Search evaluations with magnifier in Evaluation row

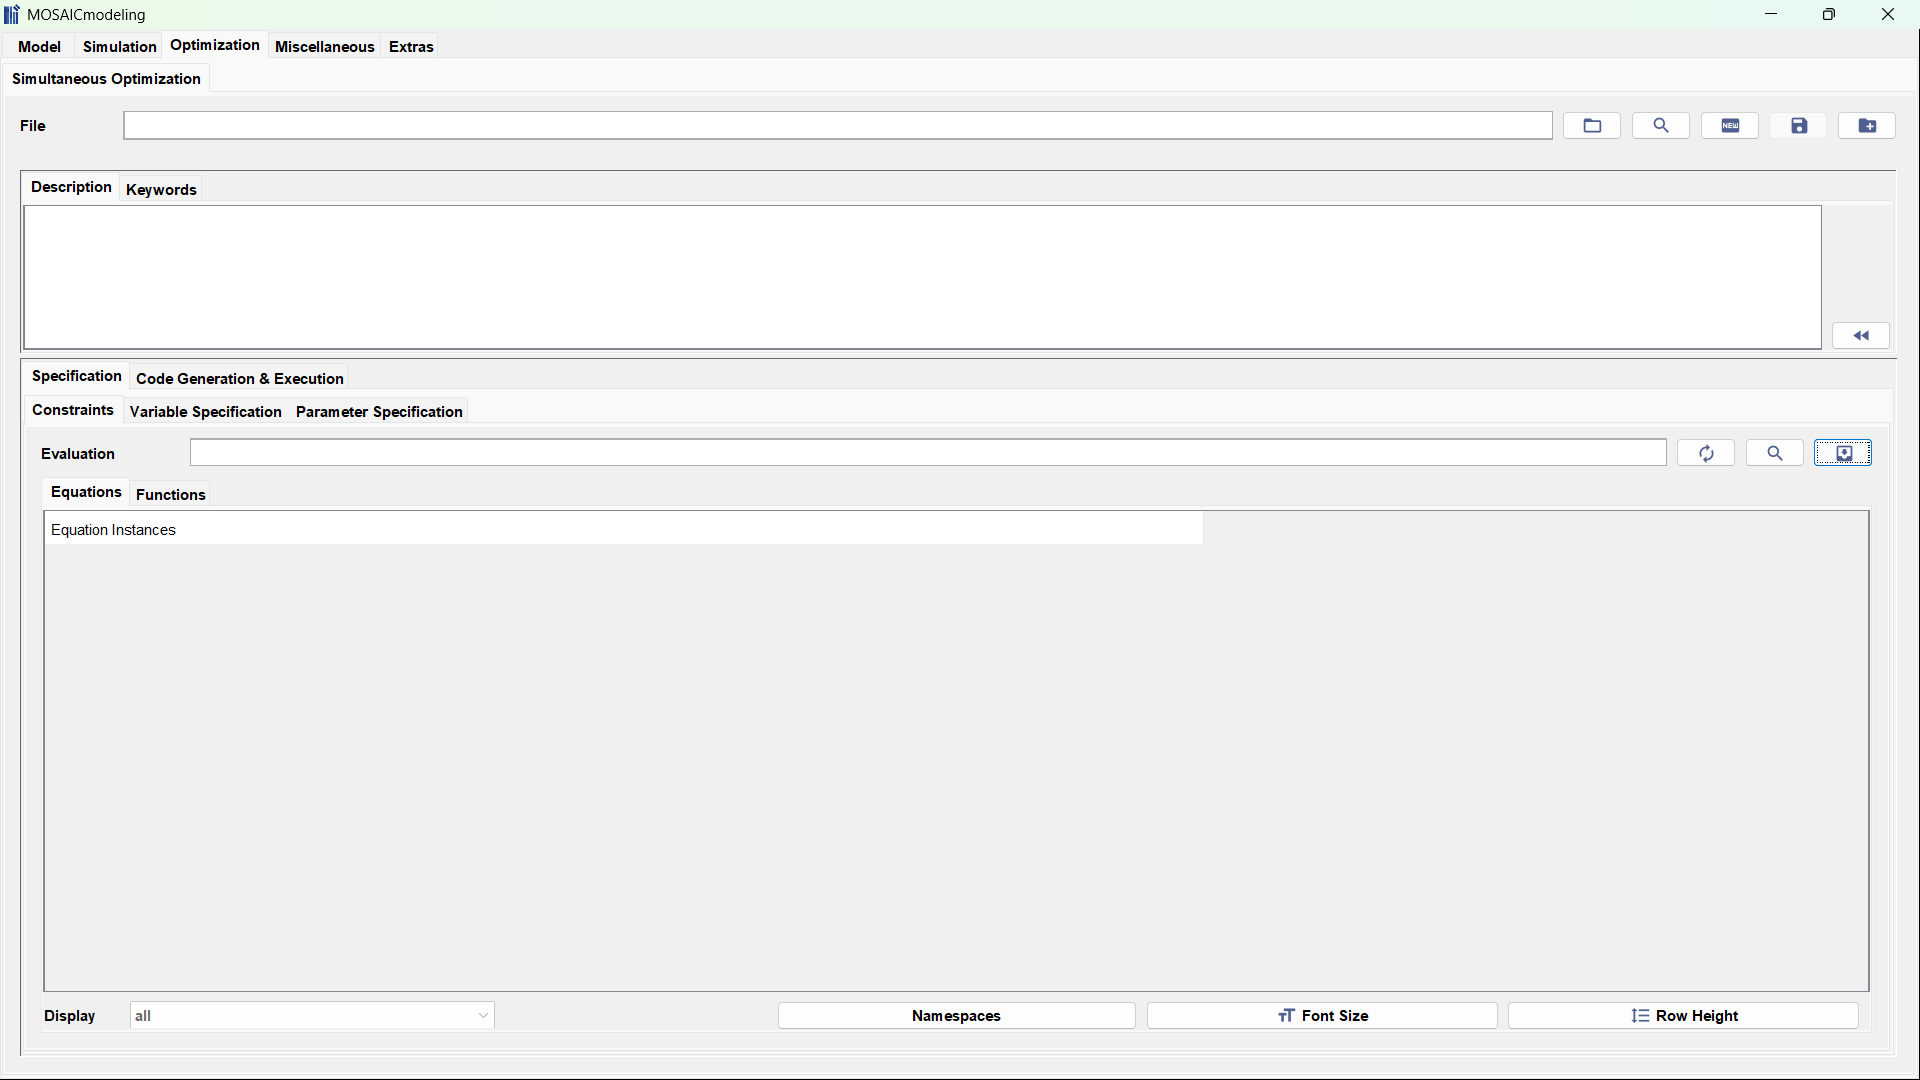click(x=1775, y=453)
